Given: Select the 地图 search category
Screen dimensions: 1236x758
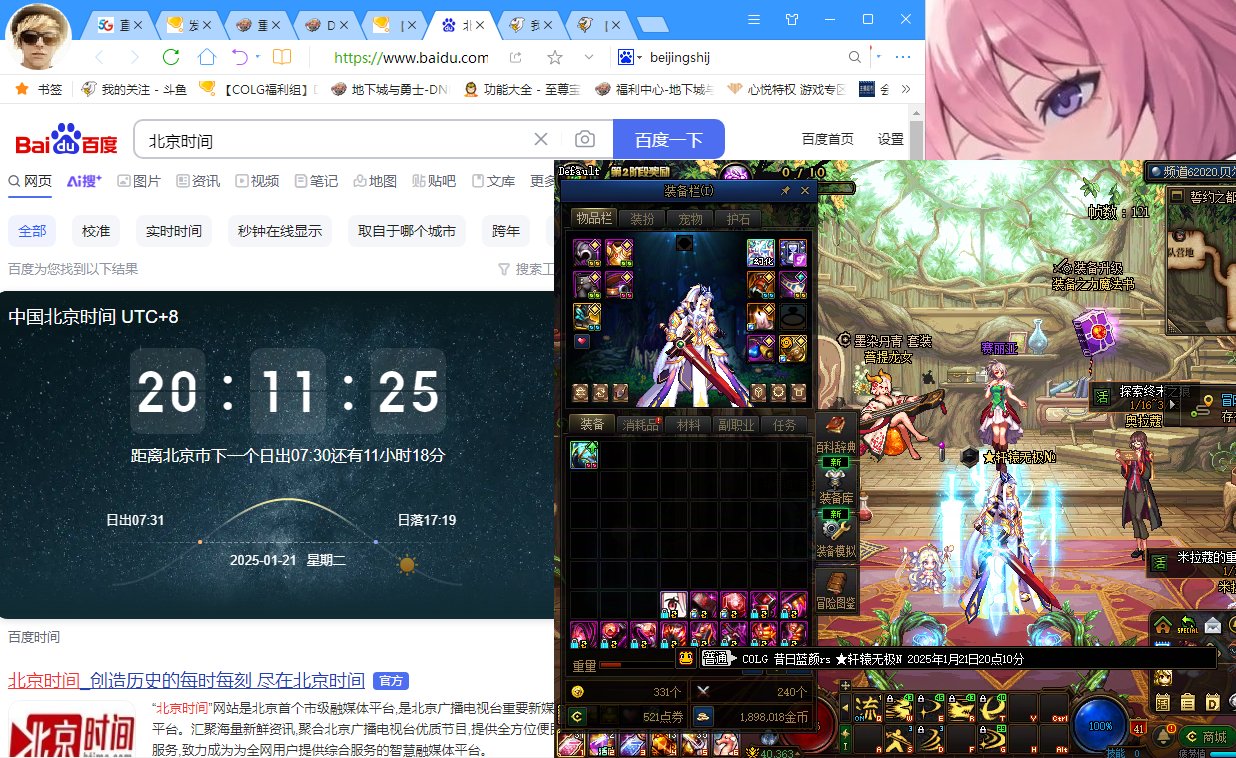Looking at the screenshot, I should coord(375,181).
